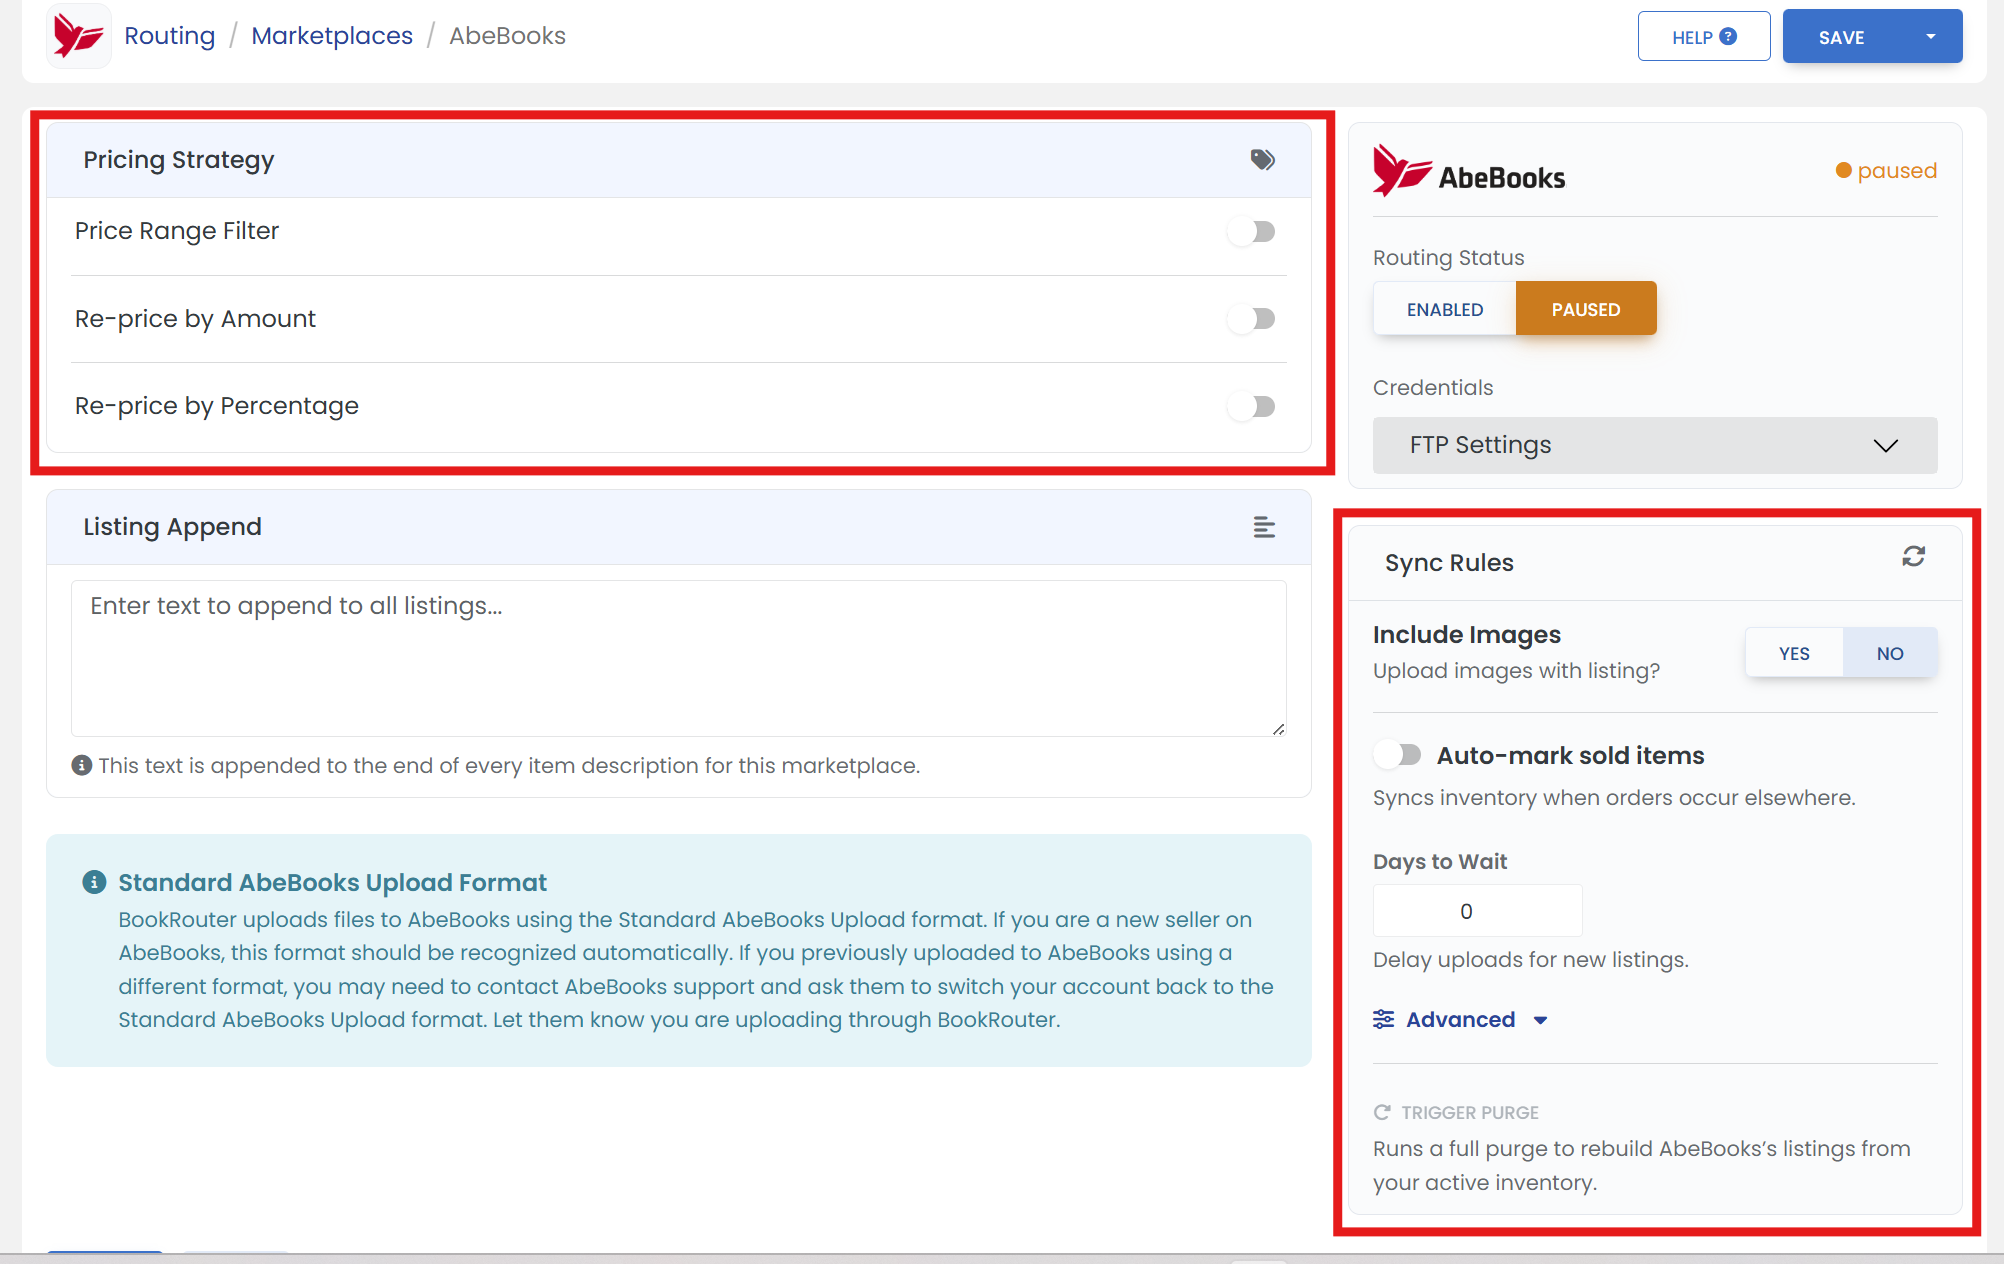This screenshot has width=2004, height=1264.
Task: Click the AbeBooks logo in status card
Action: [1469, 171]
